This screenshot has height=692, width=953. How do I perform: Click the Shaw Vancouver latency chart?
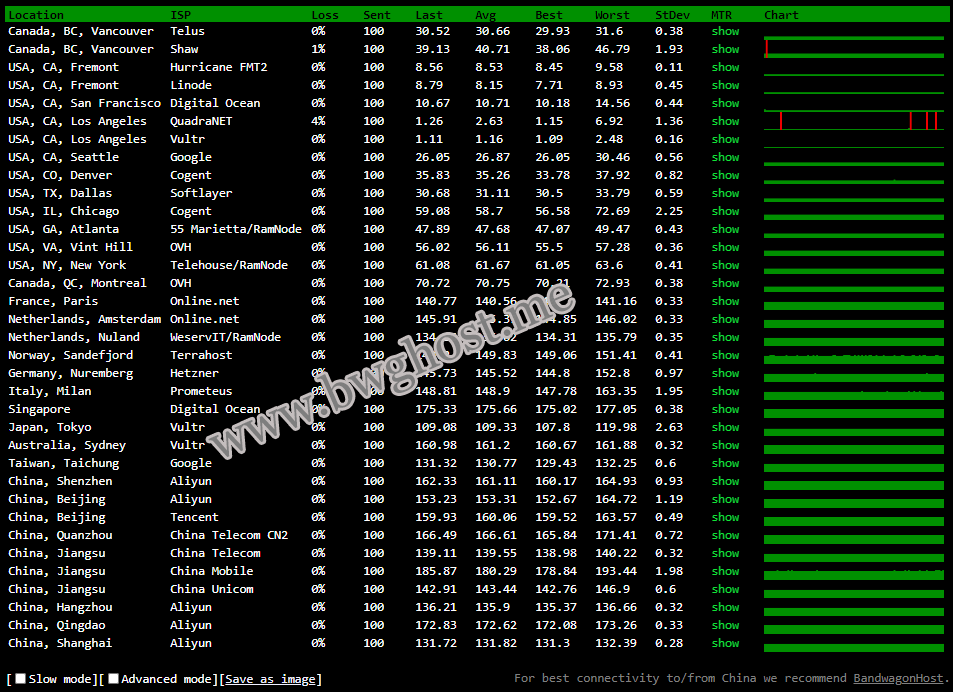pyautogui.click(x=854, y=49)
